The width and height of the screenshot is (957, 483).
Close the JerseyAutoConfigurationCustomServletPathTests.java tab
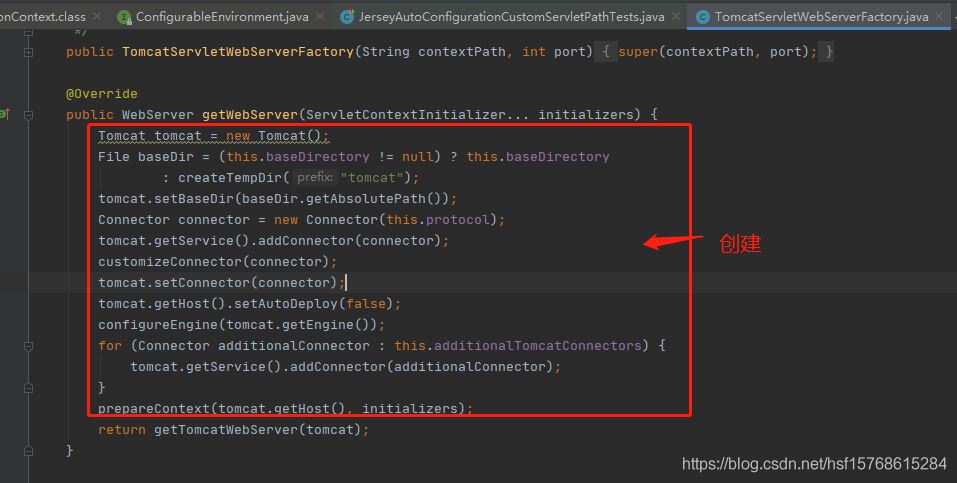[676, 16]
